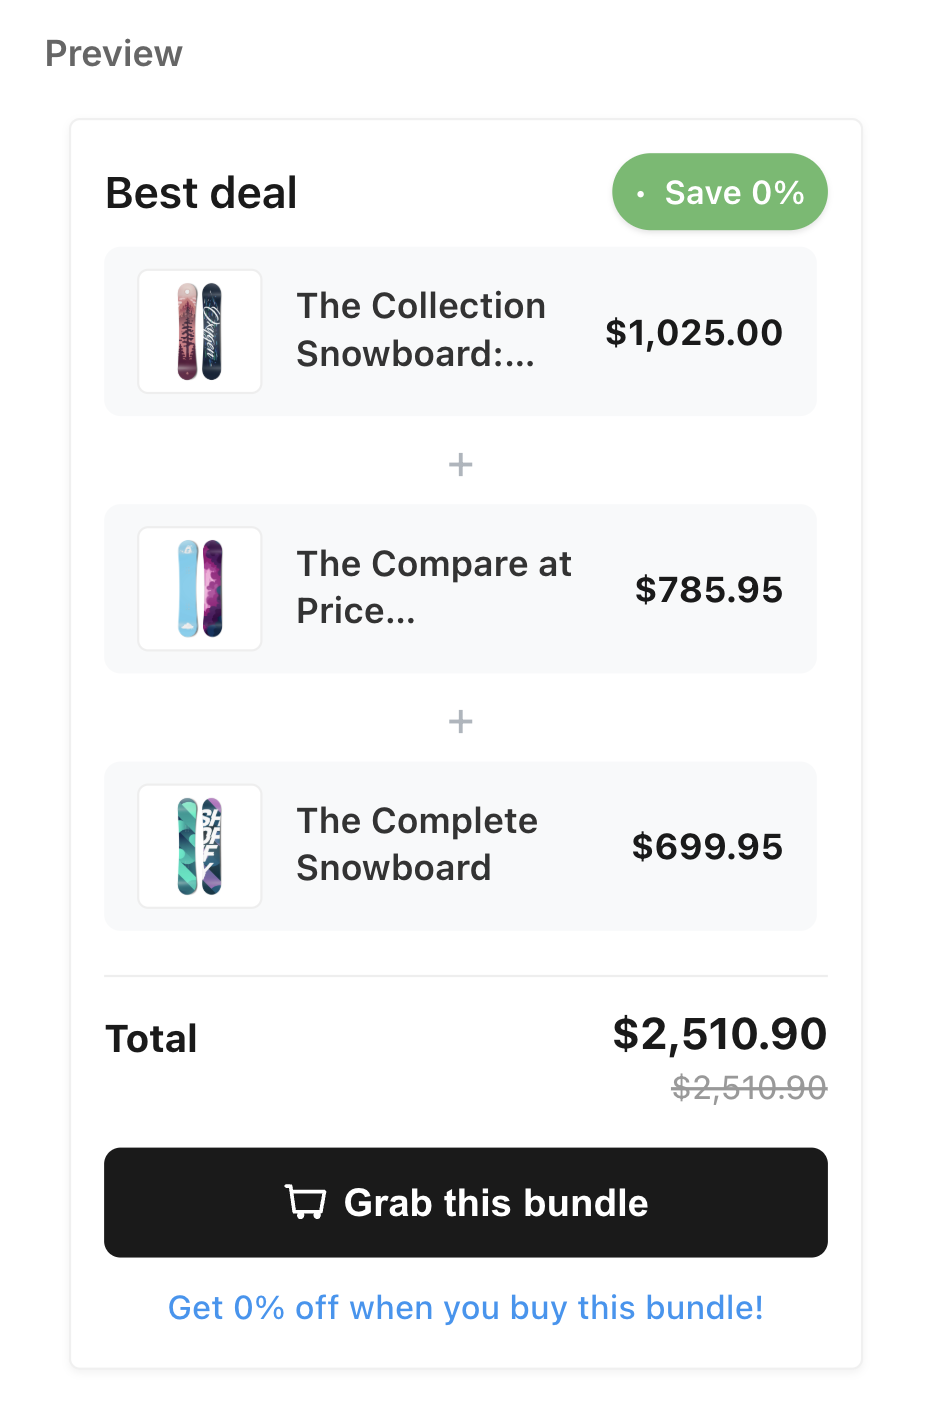Click the $785.95 price
Image resolution: width=928 pixels, height=1404 pixels.
pyautogui.click(x=708, y=590)
